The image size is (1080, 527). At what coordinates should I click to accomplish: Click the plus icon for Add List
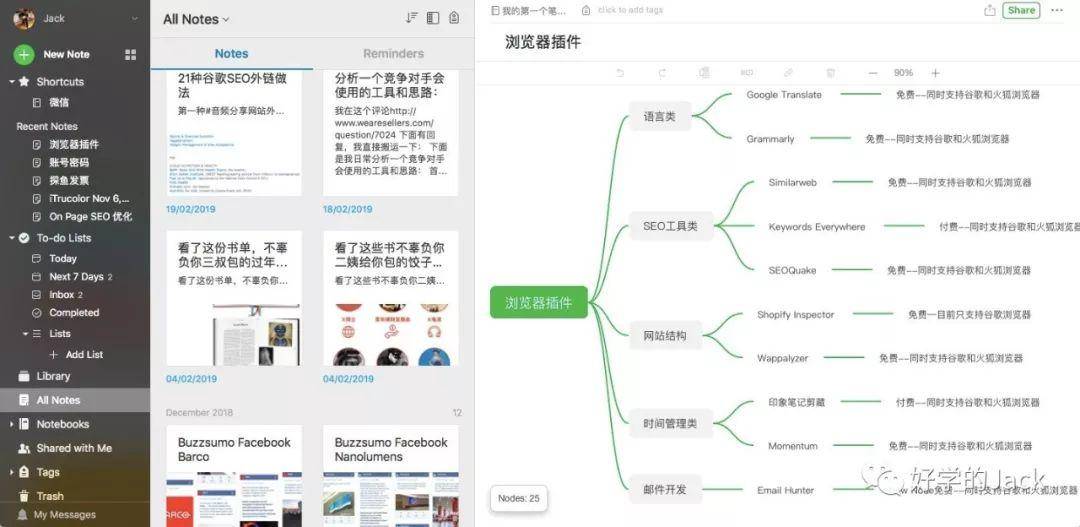pos(54,355)
